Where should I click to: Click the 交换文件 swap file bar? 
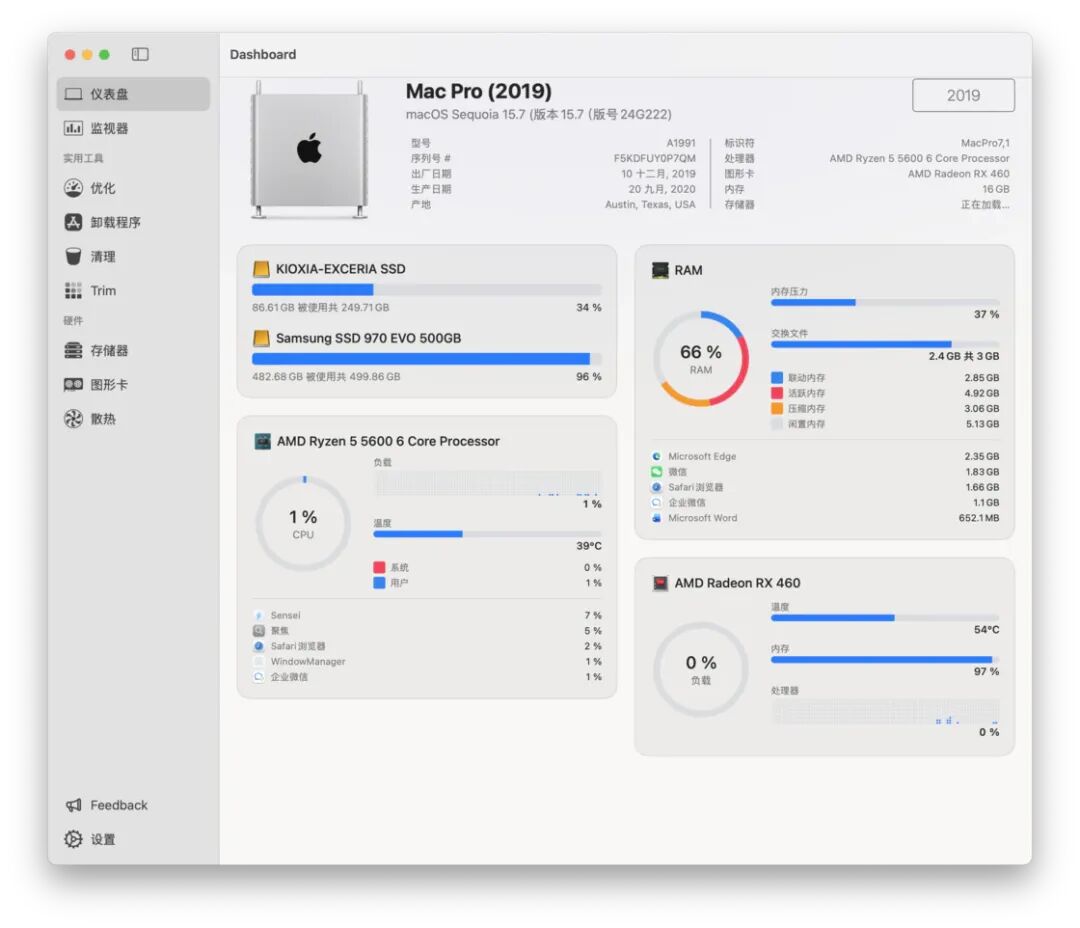pos(884,344)
